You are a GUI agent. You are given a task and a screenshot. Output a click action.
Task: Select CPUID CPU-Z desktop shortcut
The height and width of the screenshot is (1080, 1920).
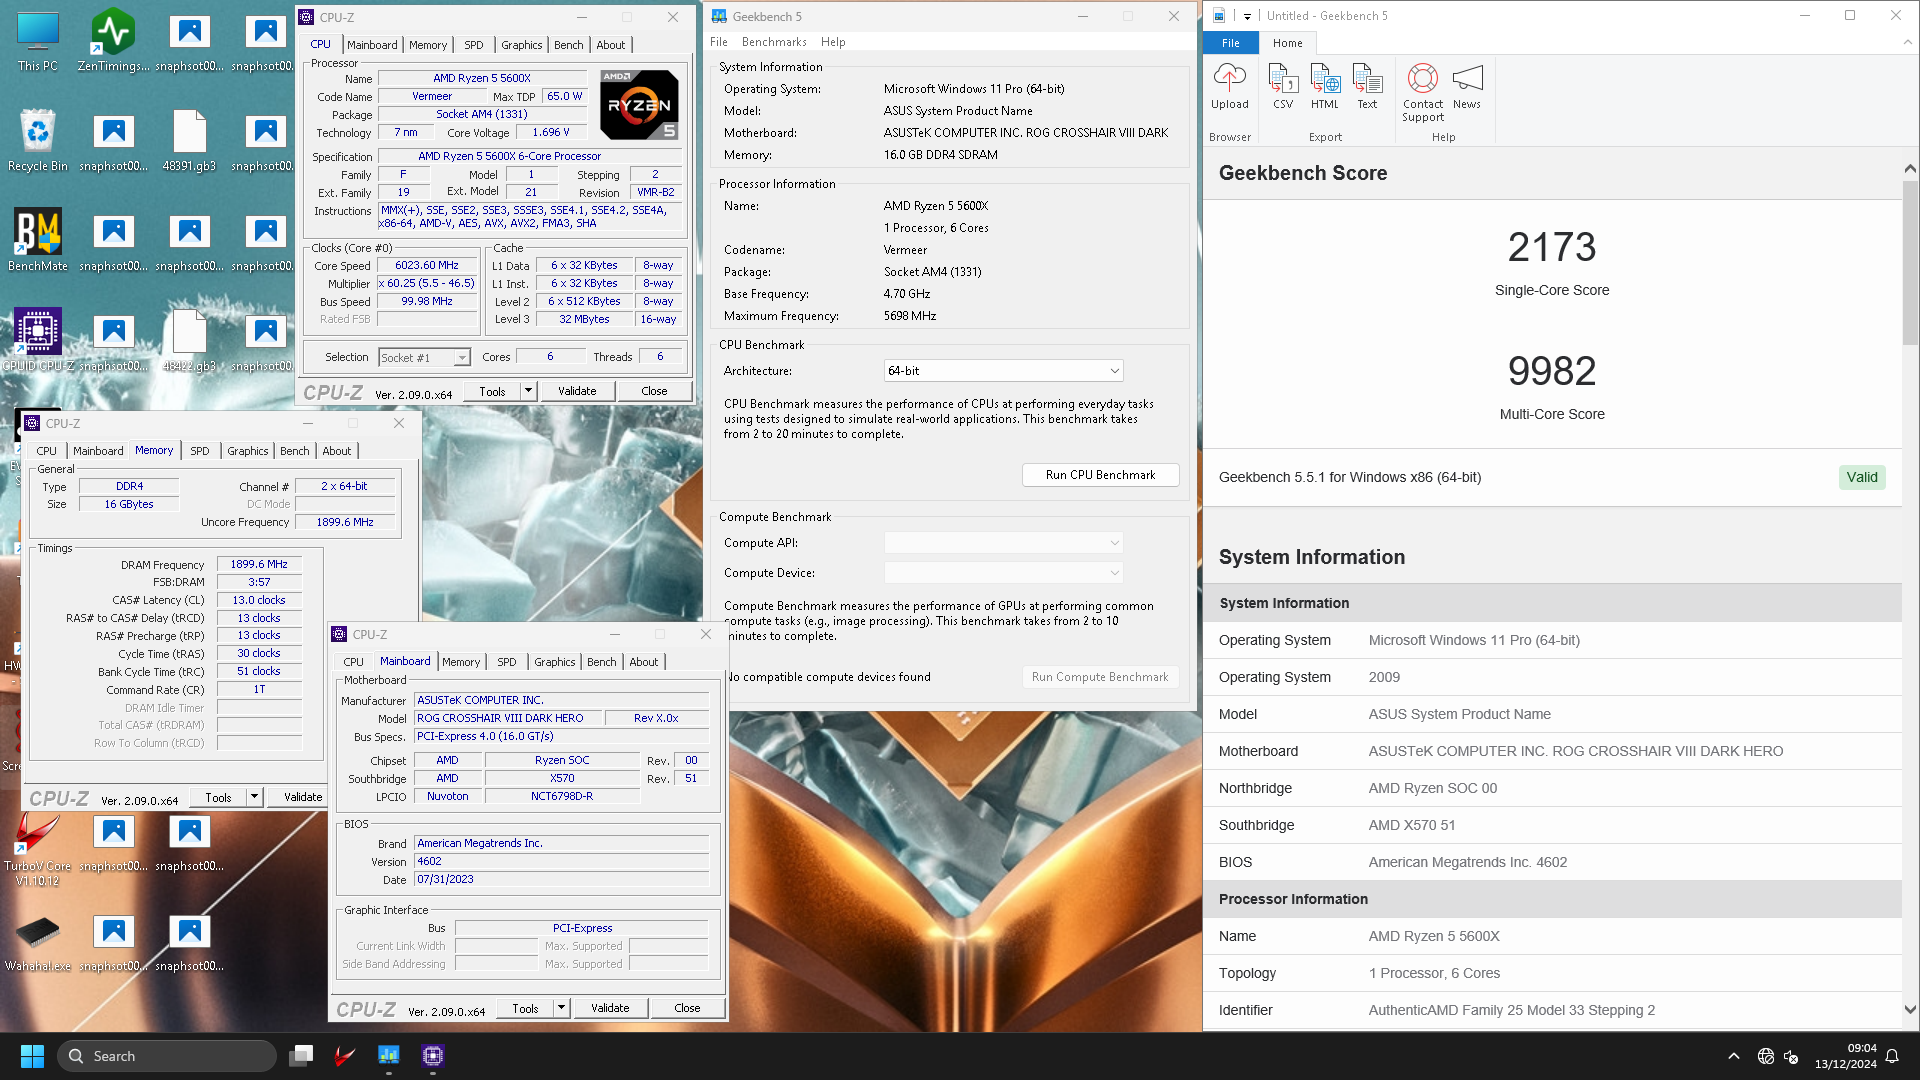[38, 340]
